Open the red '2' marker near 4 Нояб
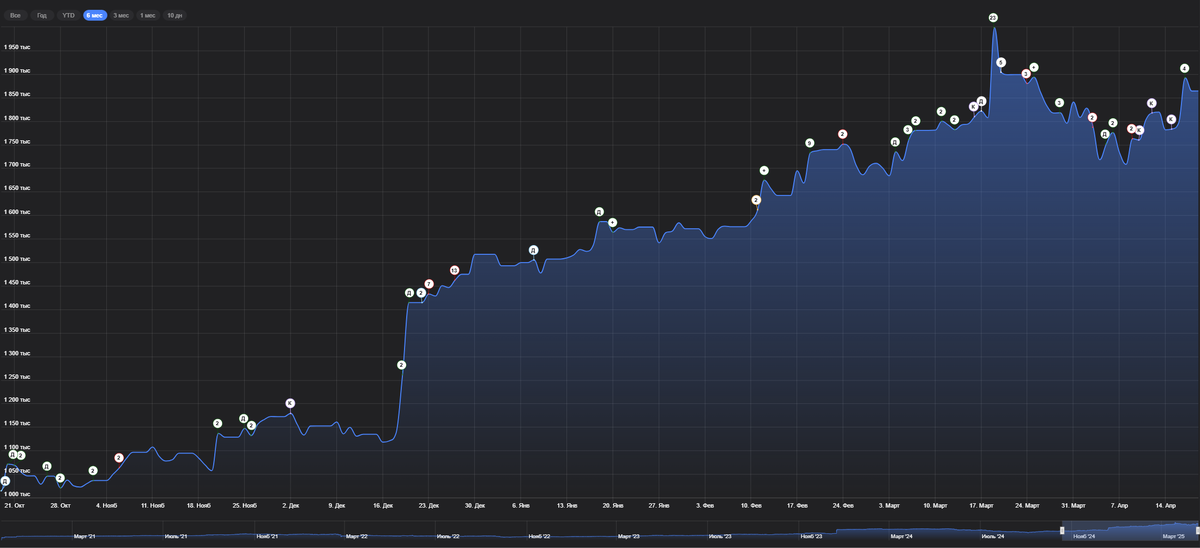1200x548 pixels. point(119,458)
